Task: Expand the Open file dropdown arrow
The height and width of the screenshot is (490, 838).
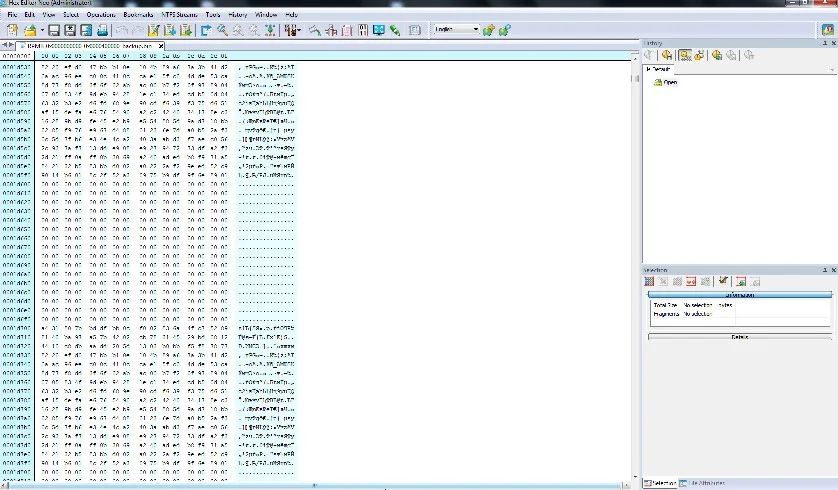Action: pyautogui.click(x=42, y=30)
